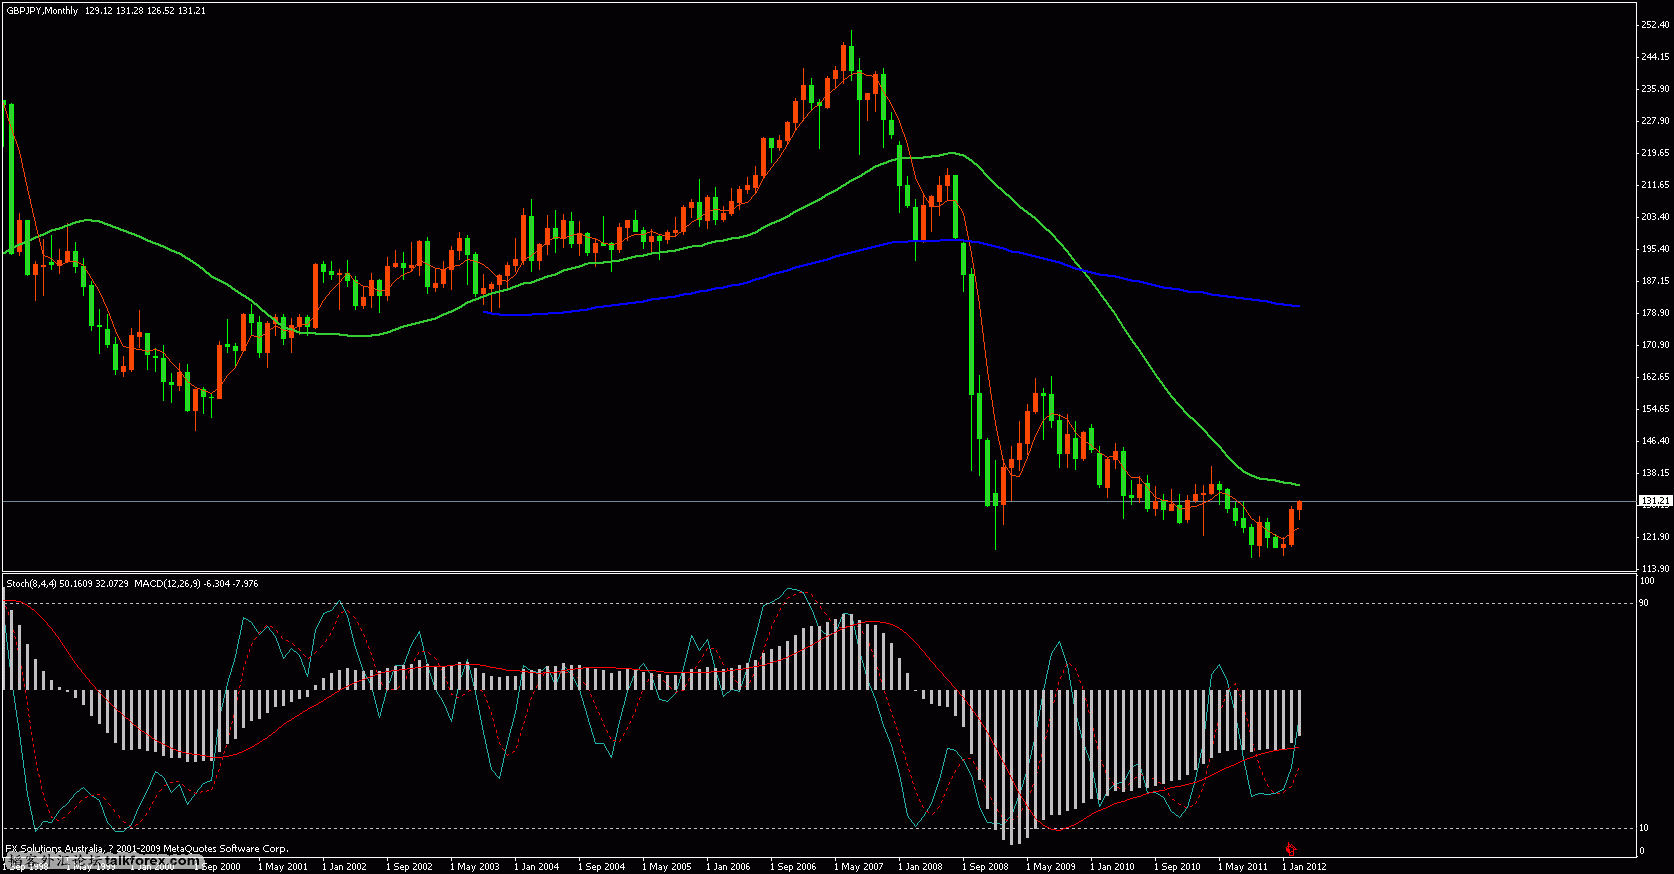Click the current price tag 131.21

[1654, 501]
